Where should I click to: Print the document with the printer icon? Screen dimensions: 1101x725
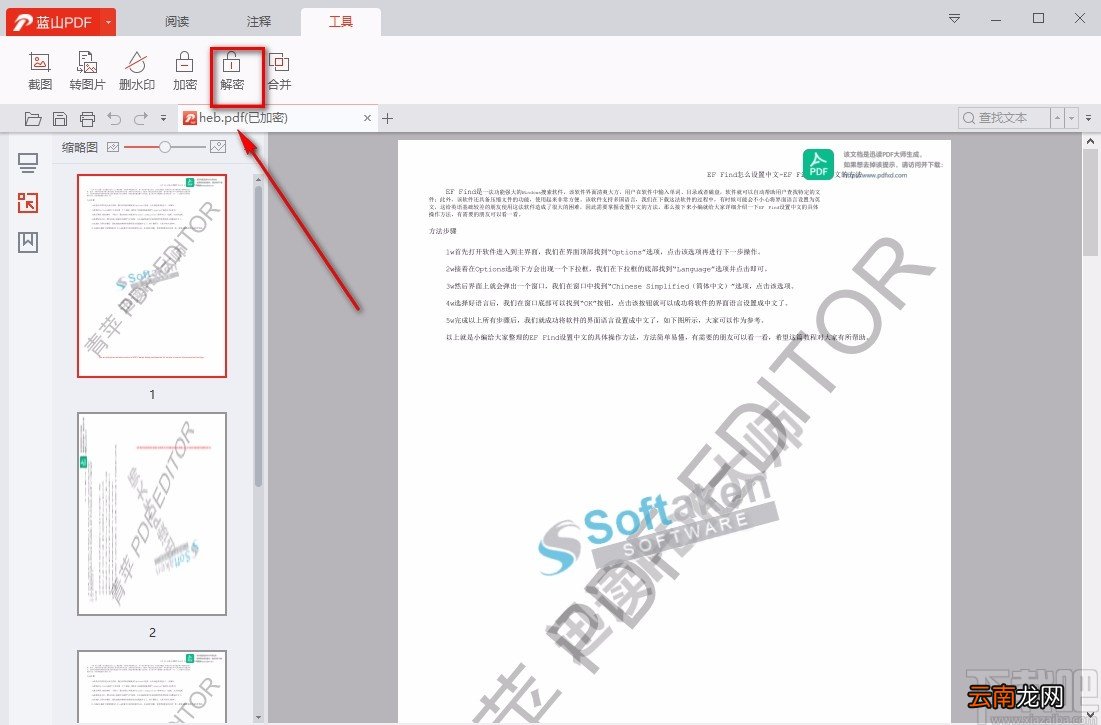[87, 119]
